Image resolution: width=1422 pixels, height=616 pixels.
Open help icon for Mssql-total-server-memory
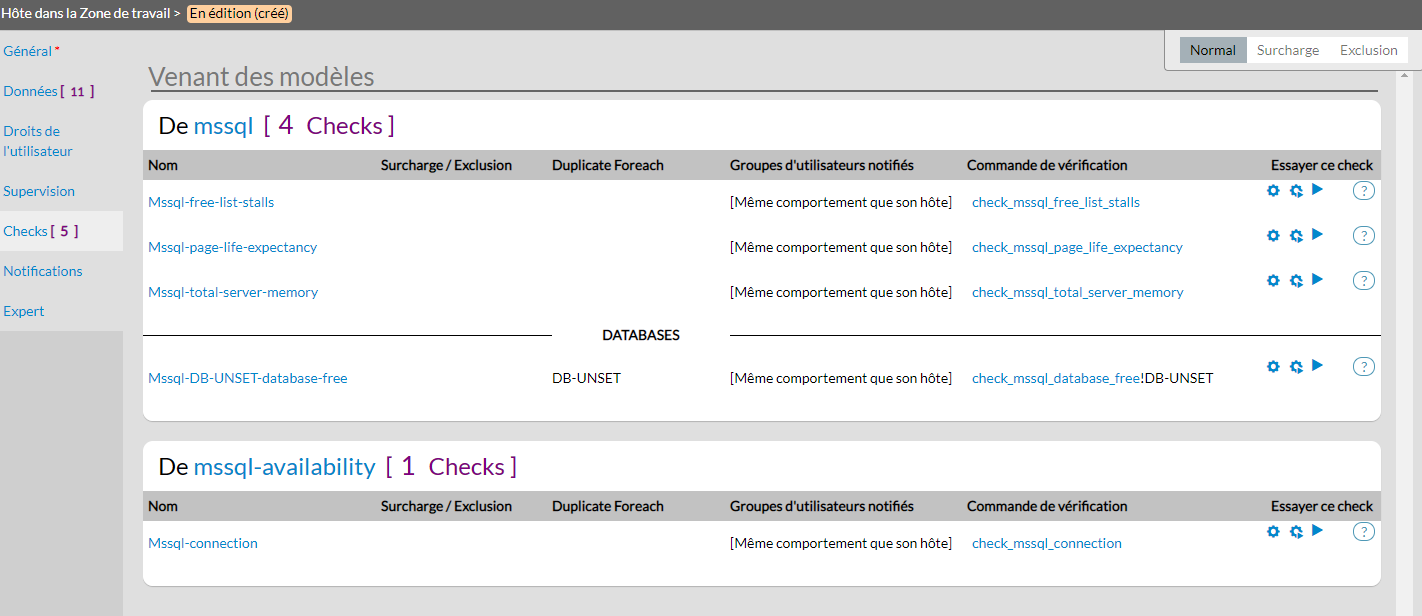1363,281
